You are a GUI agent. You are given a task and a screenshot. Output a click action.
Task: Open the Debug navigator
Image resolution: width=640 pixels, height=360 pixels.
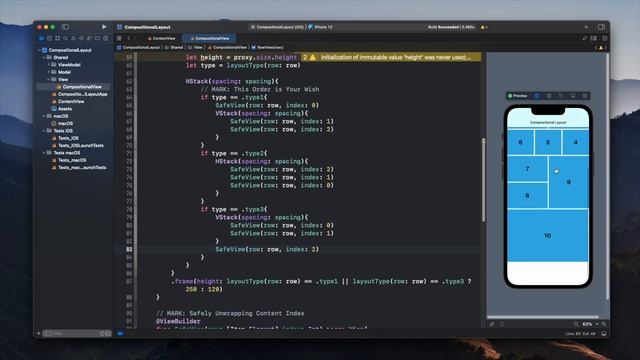(x=89, y=38)
